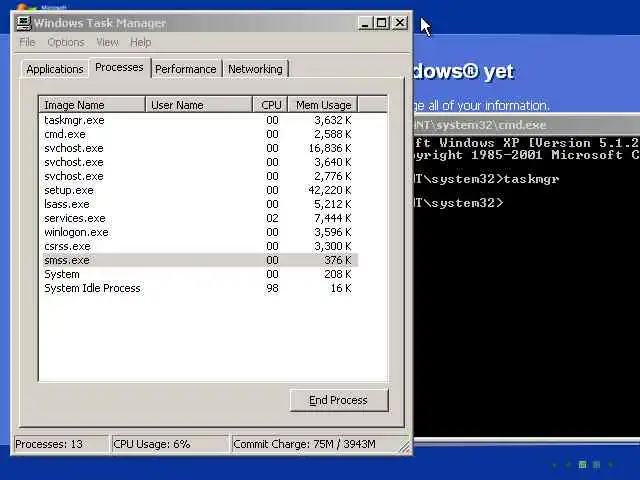Viewport: 640px width, 480px height.
Task: Select the winlogon.exe process
Action: 199,232
